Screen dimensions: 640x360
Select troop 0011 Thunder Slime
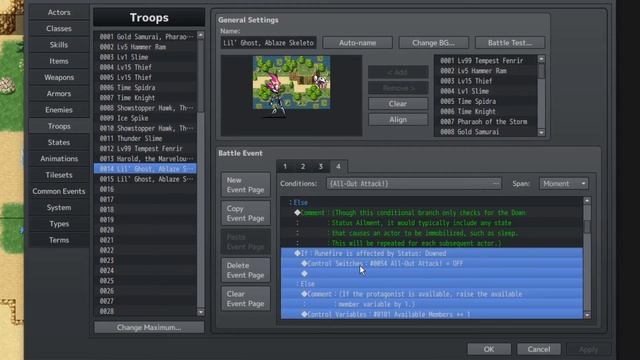145,138
